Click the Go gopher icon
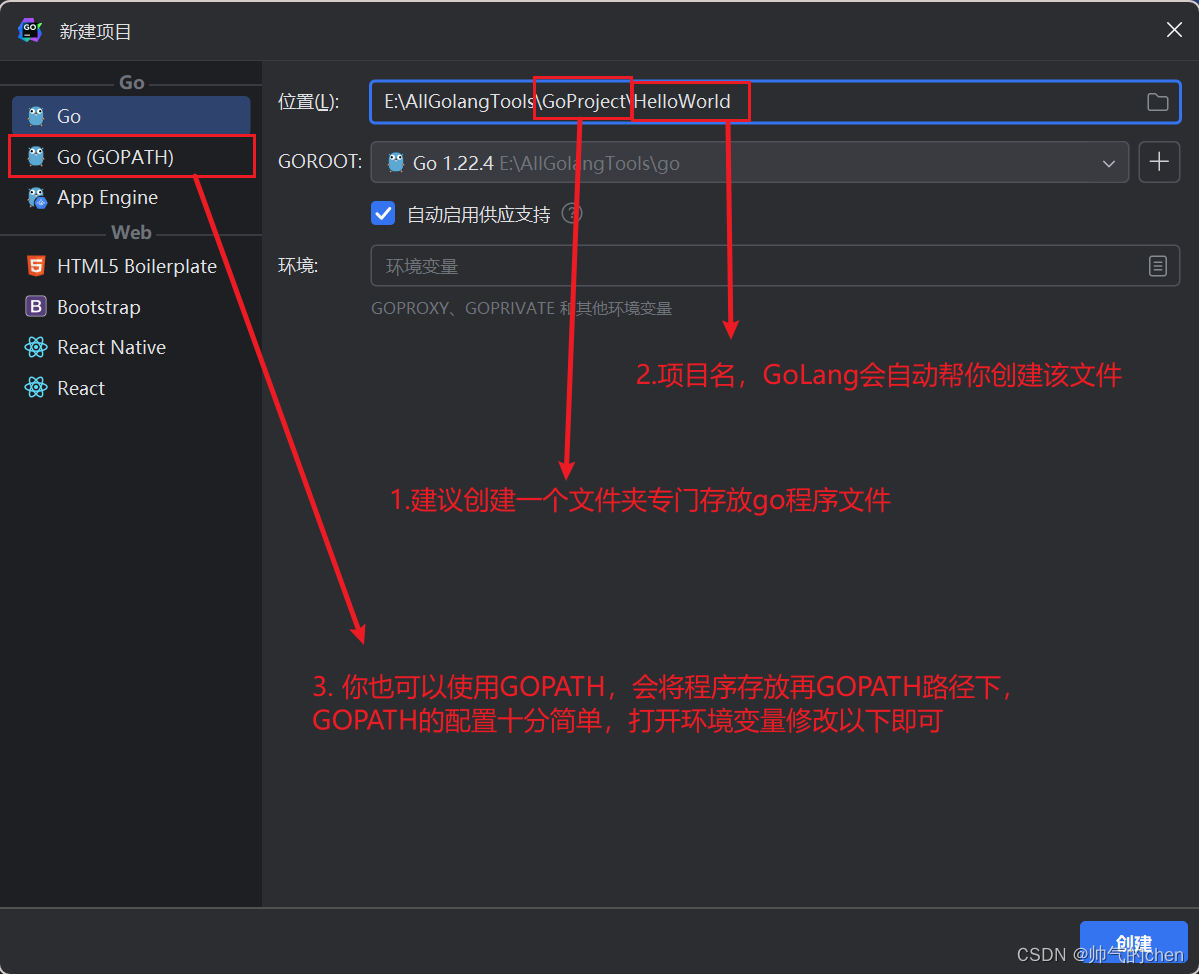This screenshot has height=974, width=1199. click(x=36, y=116)
